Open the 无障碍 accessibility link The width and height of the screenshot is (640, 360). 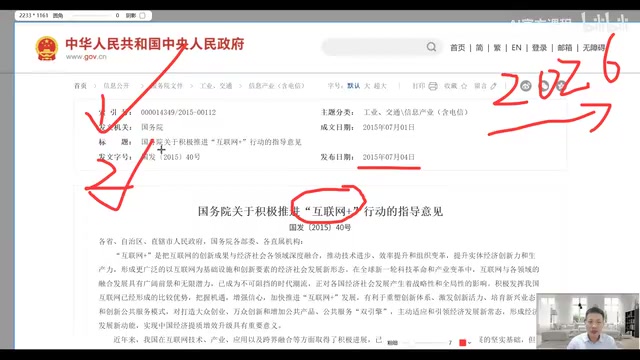pos(594,48)
